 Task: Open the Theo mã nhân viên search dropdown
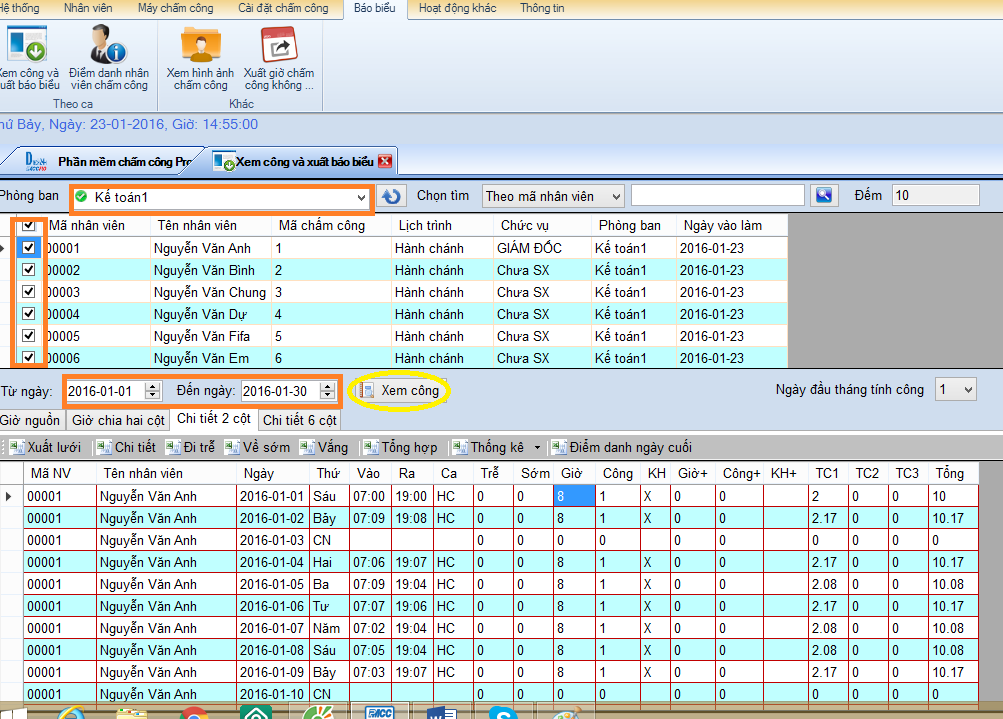point(553,196)
